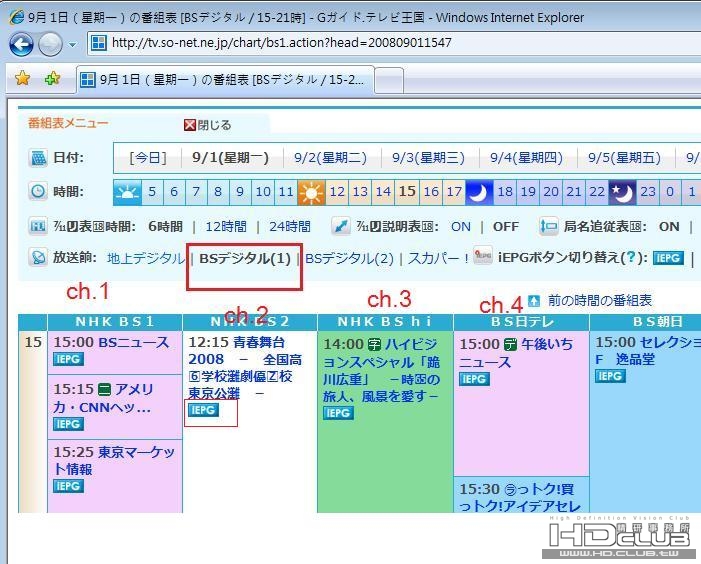Jump to hour 22 in time bar
The width and height of the screenshot is (701, 564).
(x=597, y=193)
